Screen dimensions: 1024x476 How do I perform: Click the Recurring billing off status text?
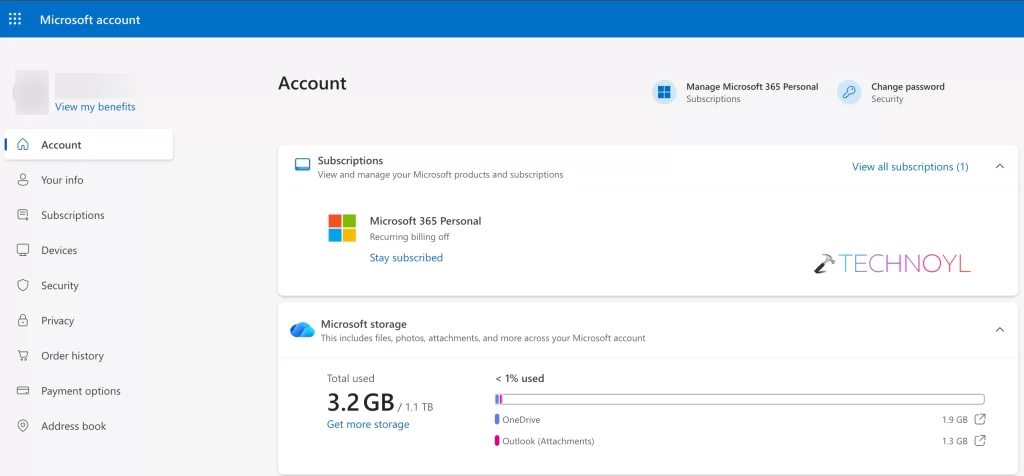tap(409, 236)
